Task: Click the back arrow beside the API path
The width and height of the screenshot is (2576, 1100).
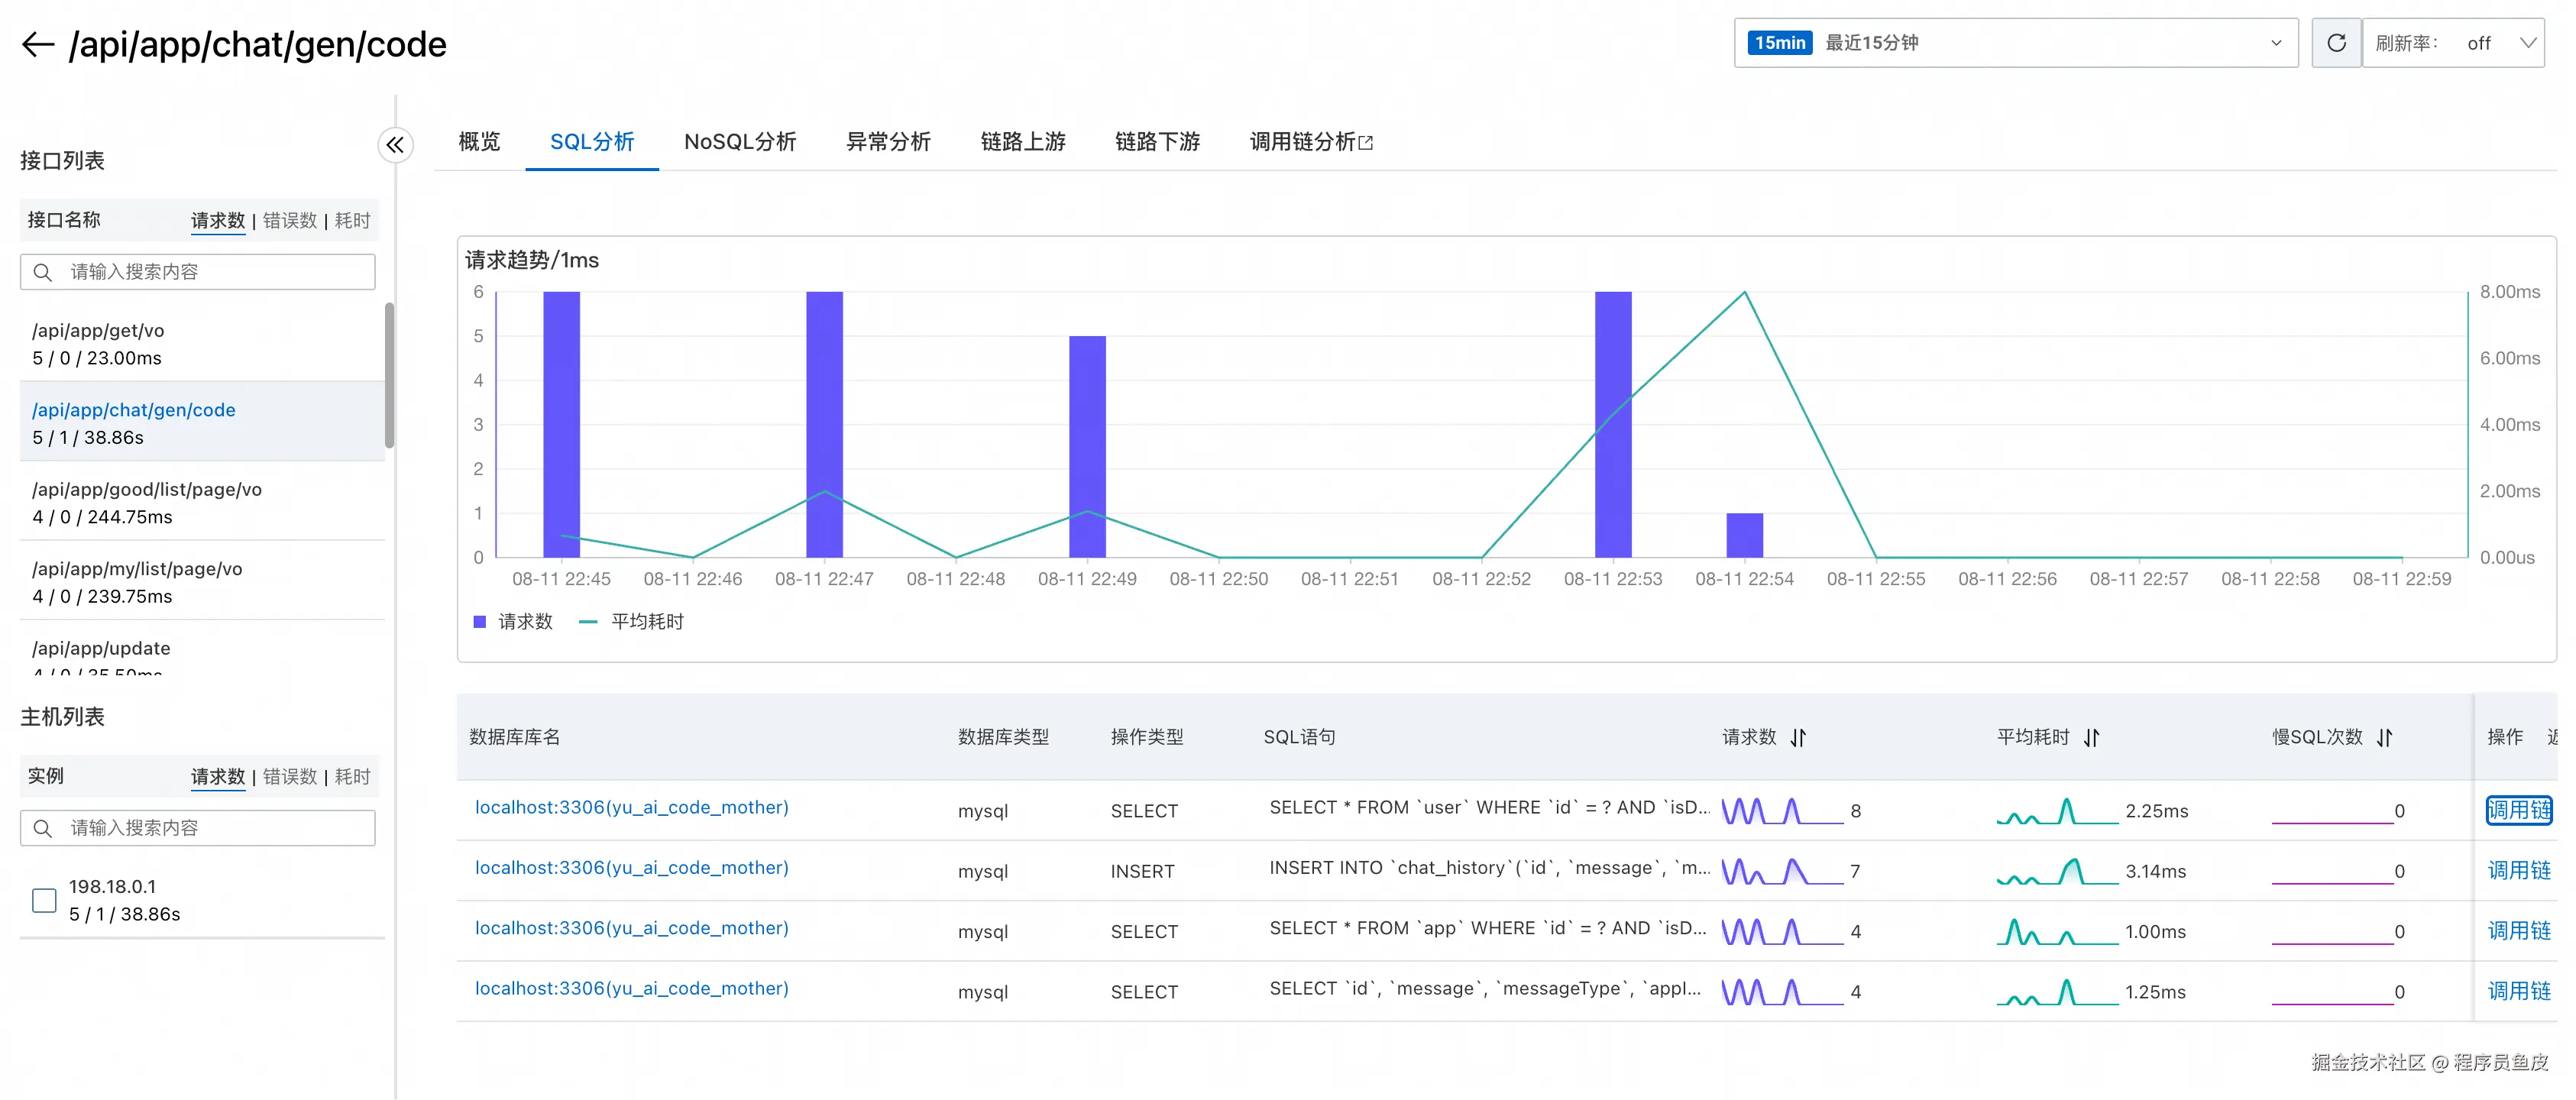Action: [x=38, y=44]
